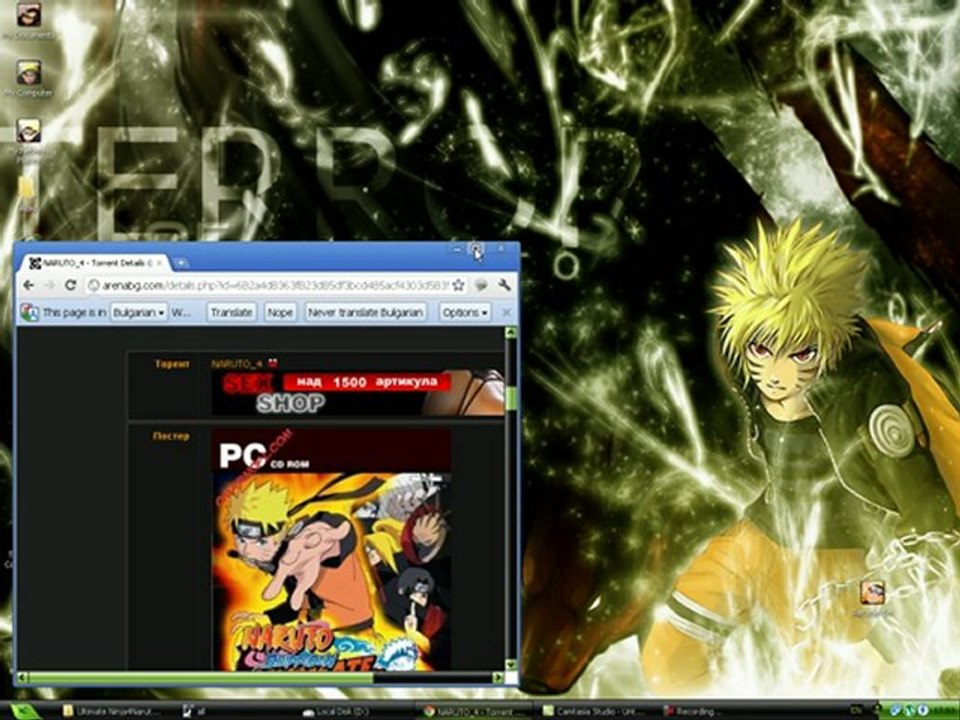Close the NARUTO_4 Torrent Details tab
Viewport: 960px width, 720px height.
click(160, 263)
